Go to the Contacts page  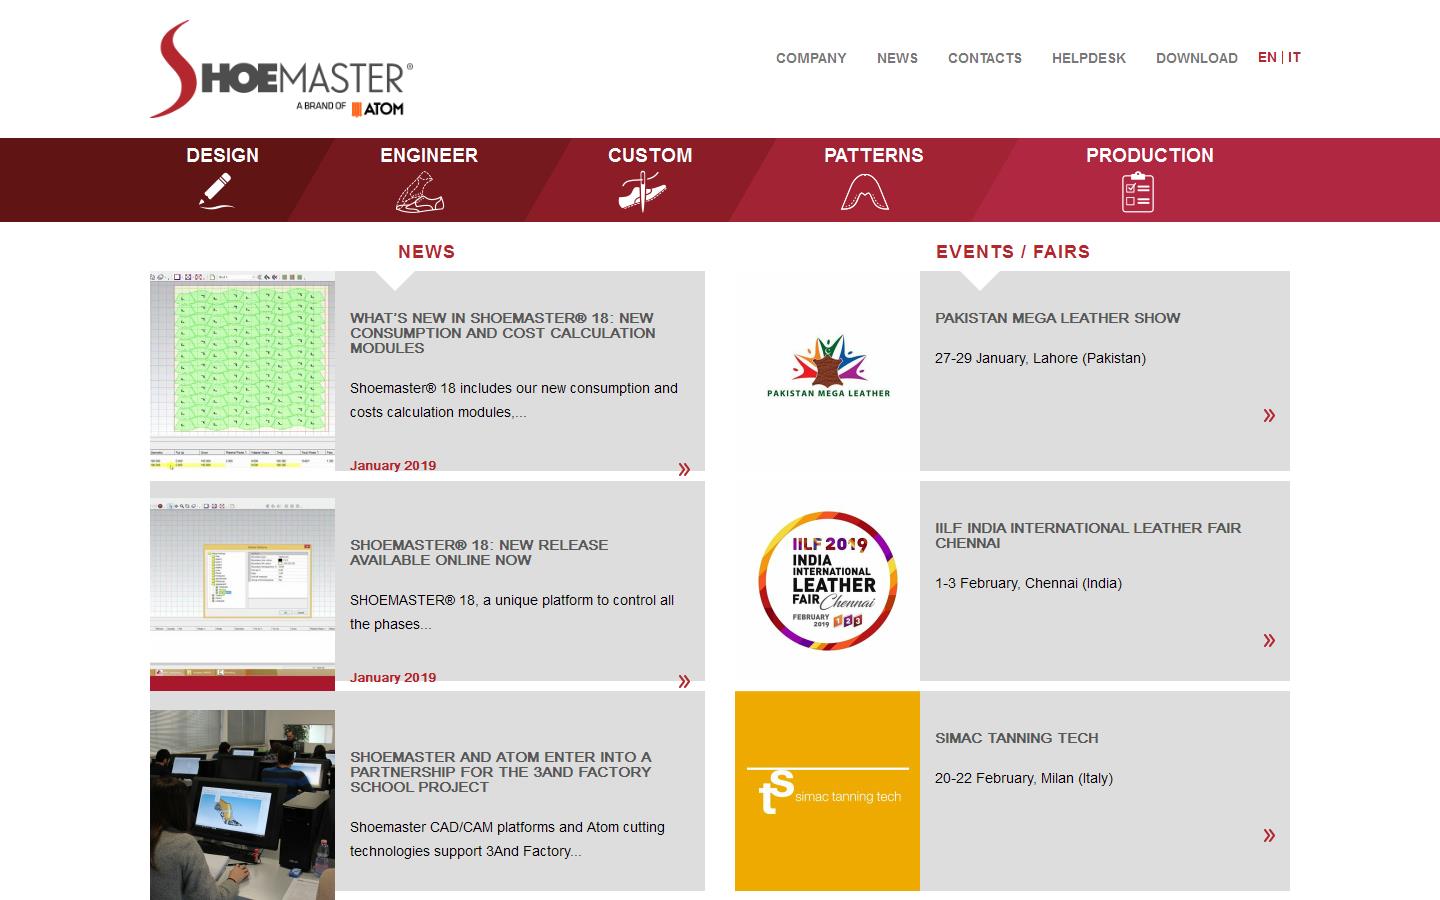pos(985,58)
